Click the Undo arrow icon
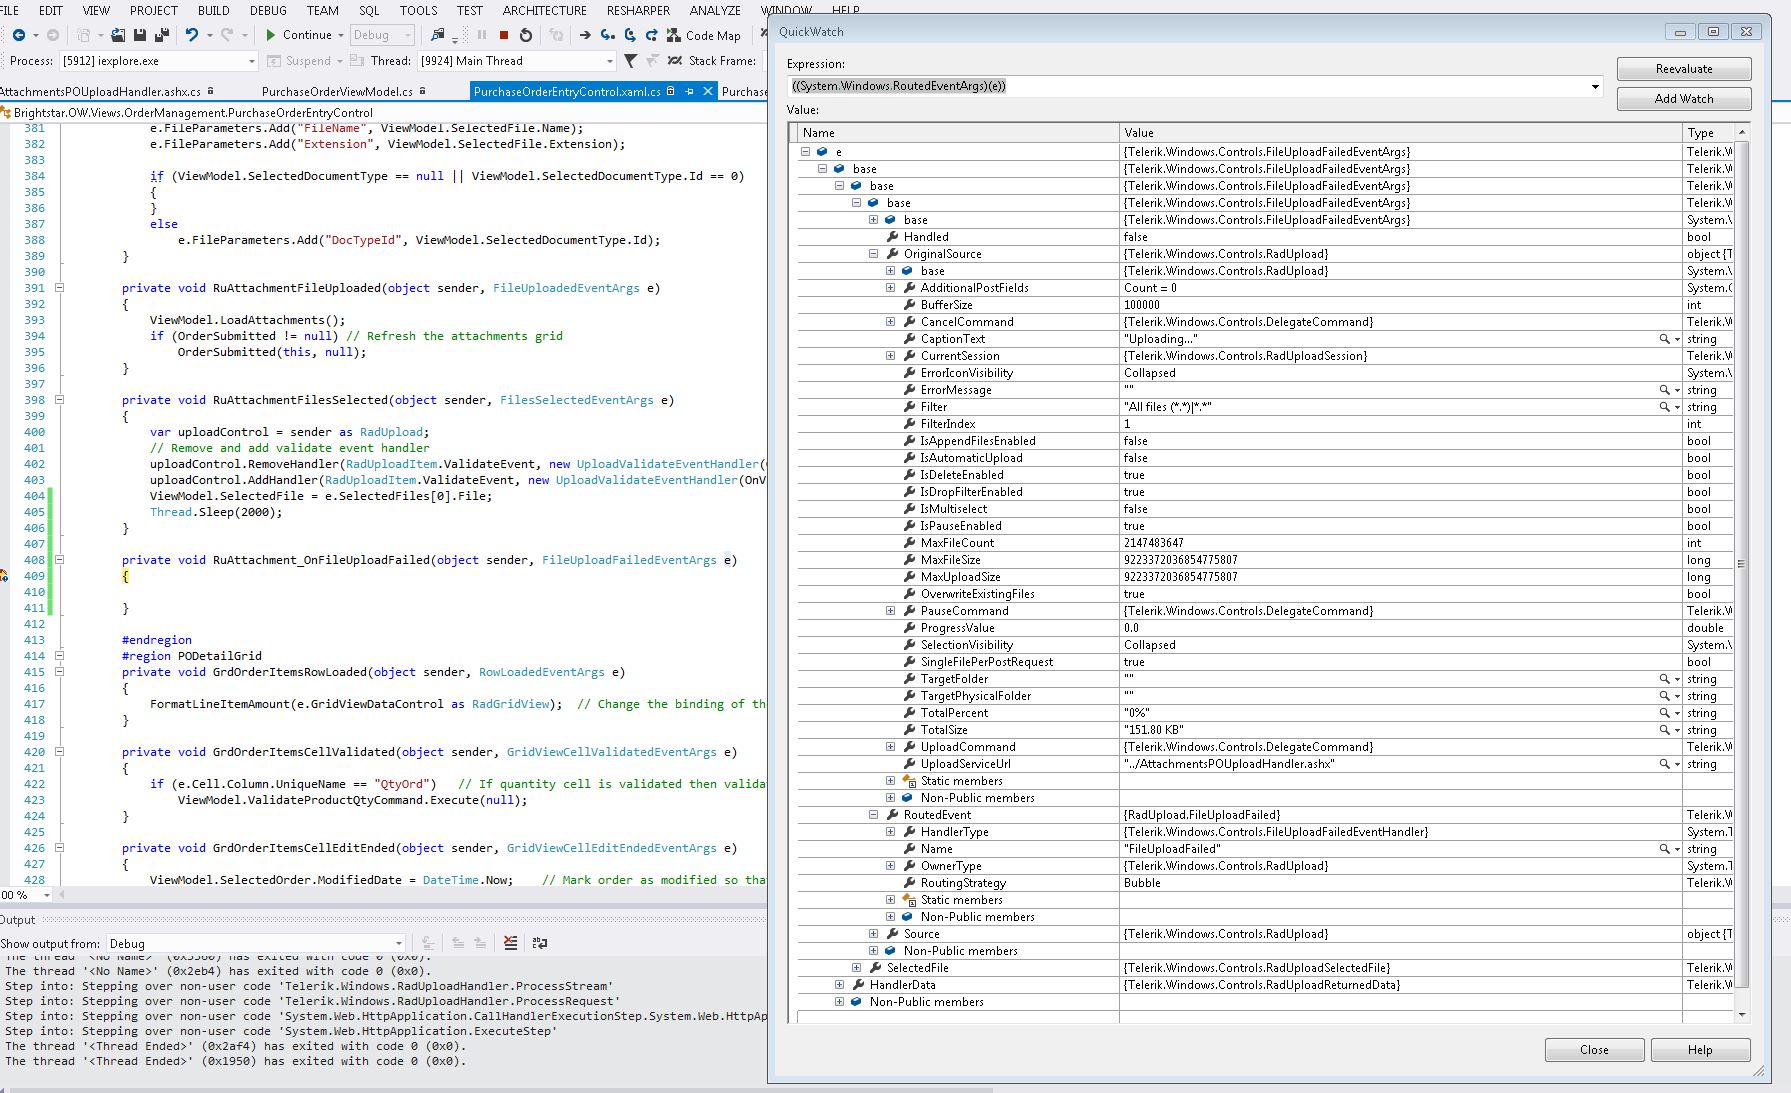The width and height of the screenshot is (1791, 1093). 191,35
